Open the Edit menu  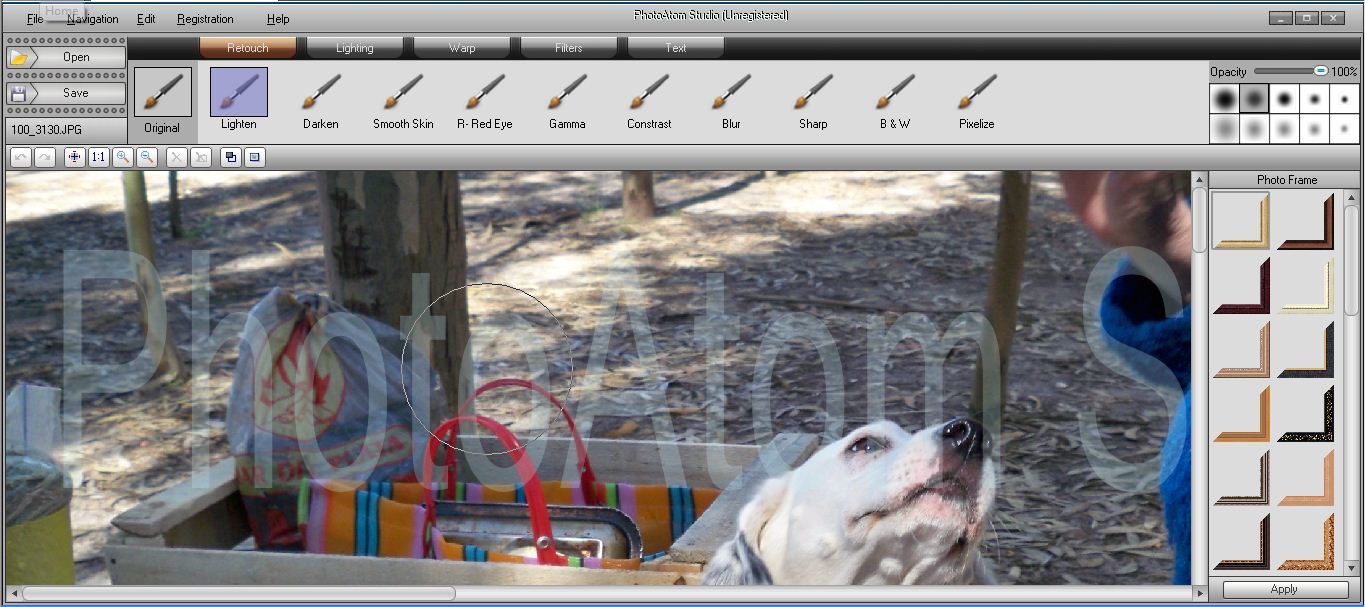point(146,19)
